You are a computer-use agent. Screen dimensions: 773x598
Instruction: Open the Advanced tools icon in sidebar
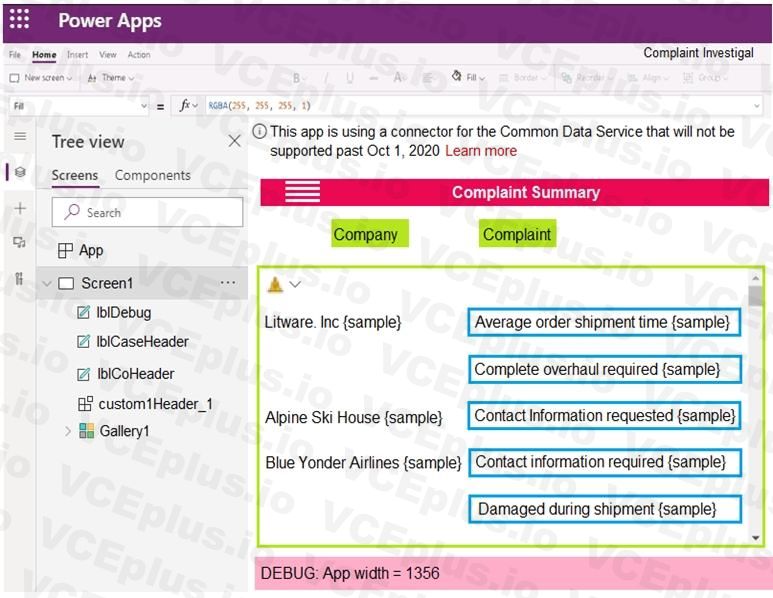(x=20, y=279)
